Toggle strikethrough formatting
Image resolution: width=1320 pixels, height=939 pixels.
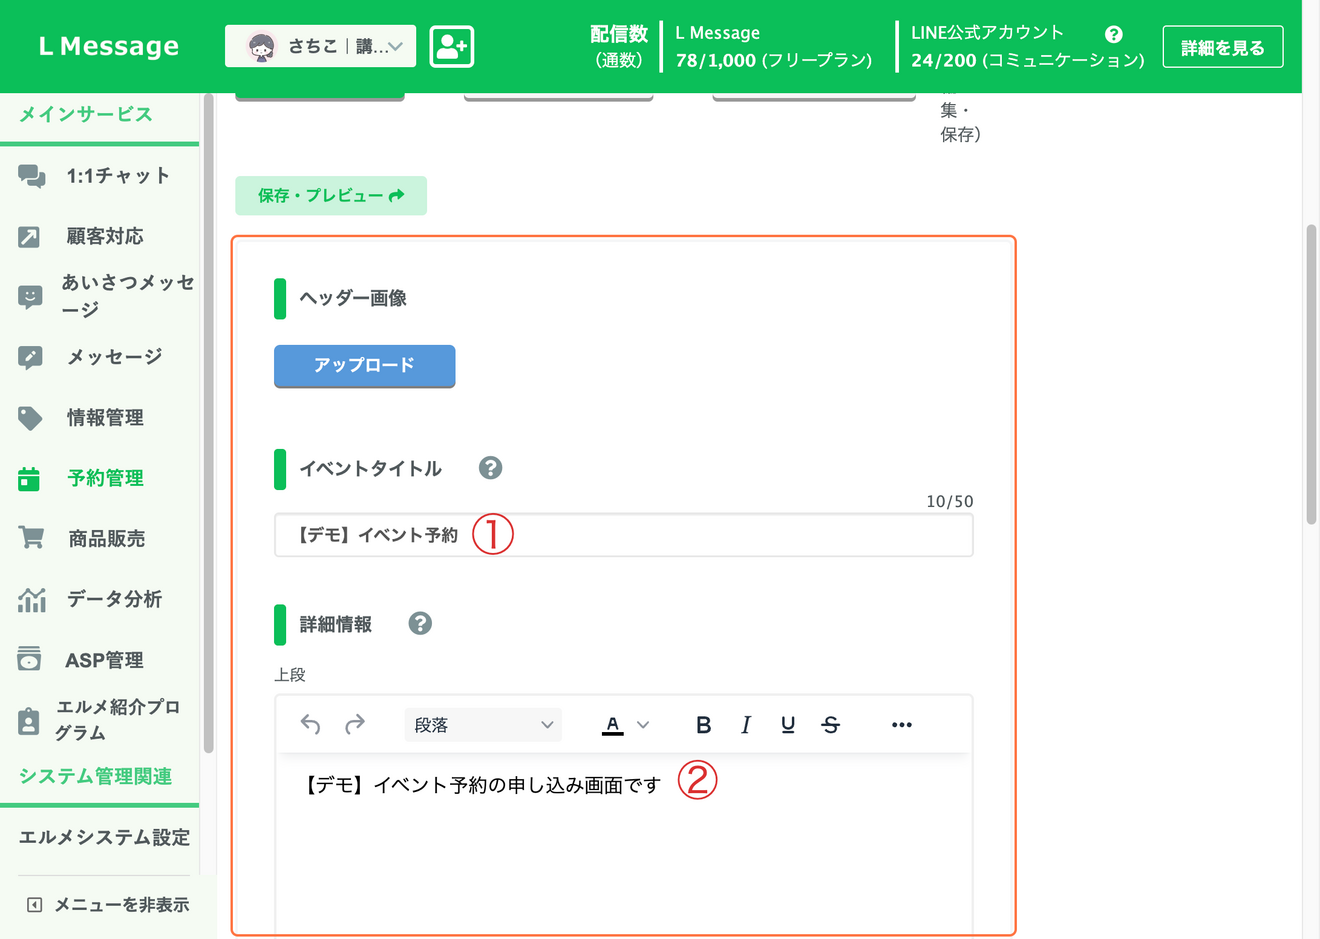tap(830, 725)
